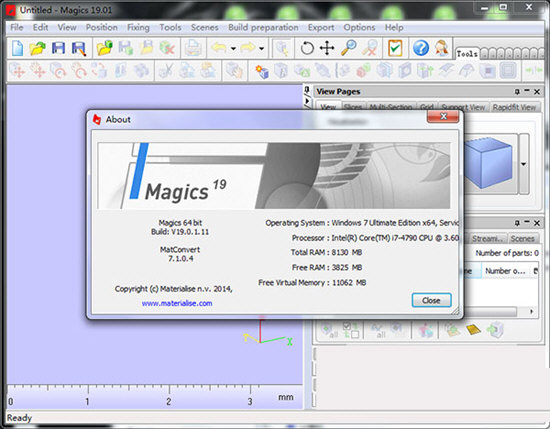Switch to the Streami.. tab
Screen dimensions: 550x429
pyautogui.click(x=487, y=239)
